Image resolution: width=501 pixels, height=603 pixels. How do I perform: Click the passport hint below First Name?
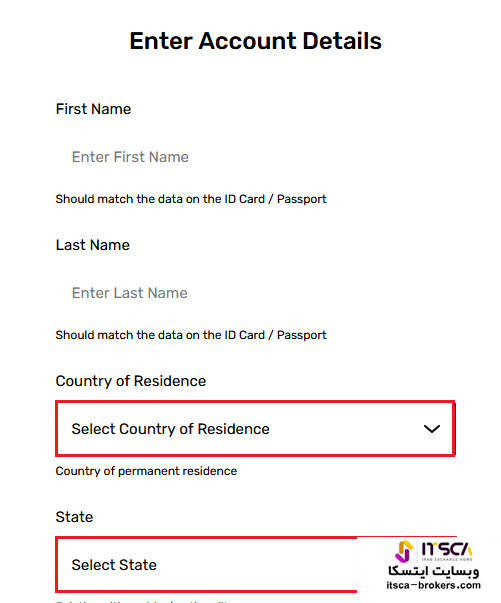pyautogui.click(x=191, y=199)
